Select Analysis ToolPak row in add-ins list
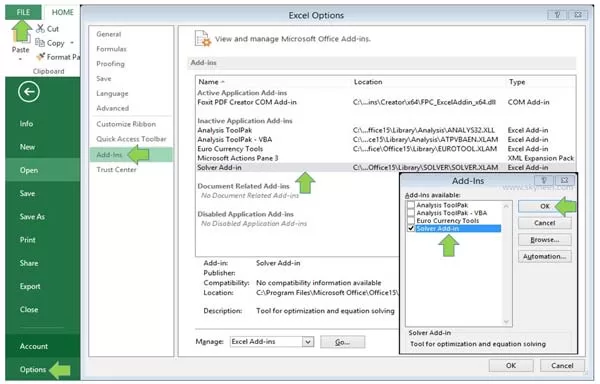The image size is (600, 384). tap(385, 130)
